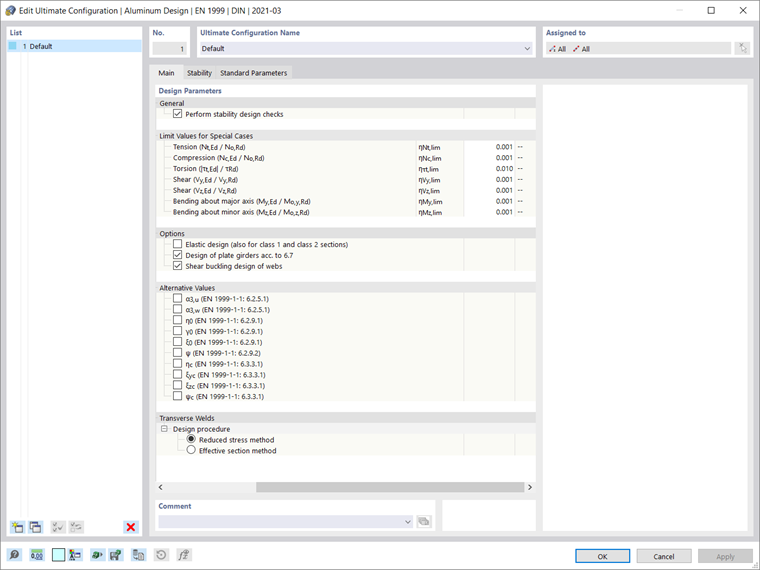The image size is (760, 570).
Task: Check ξ0 (EN 1999-1-1: 6.2.9.1)
Action: coord(177,342)
